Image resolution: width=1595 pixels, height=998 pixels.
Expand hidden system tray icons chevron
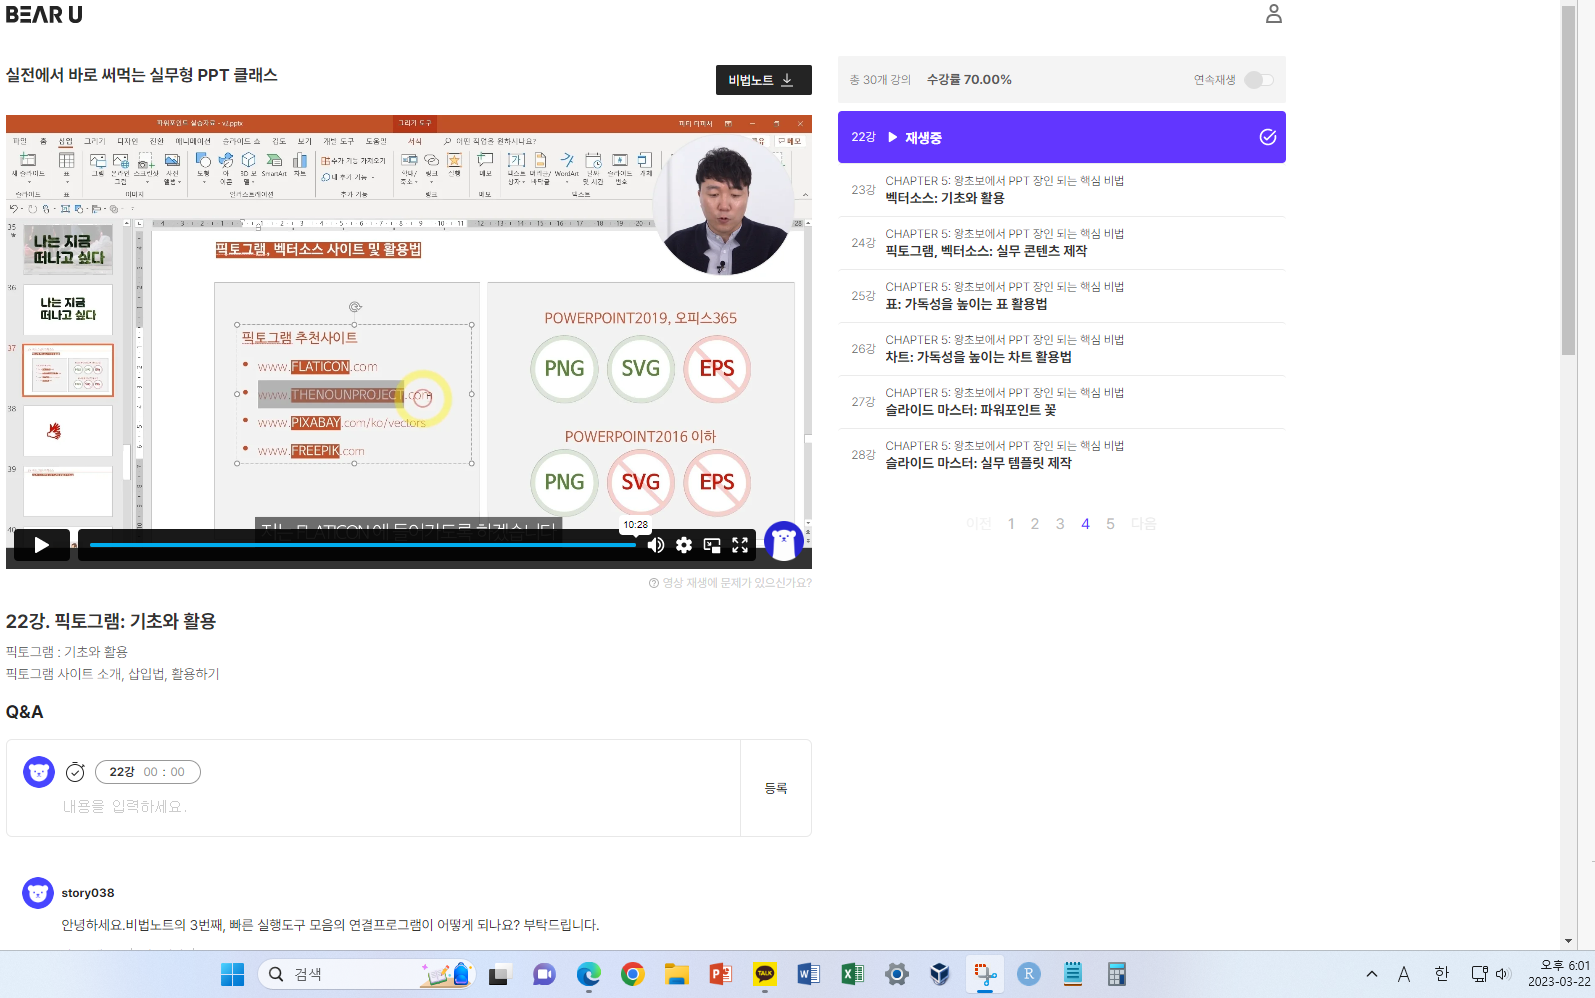1372,974
